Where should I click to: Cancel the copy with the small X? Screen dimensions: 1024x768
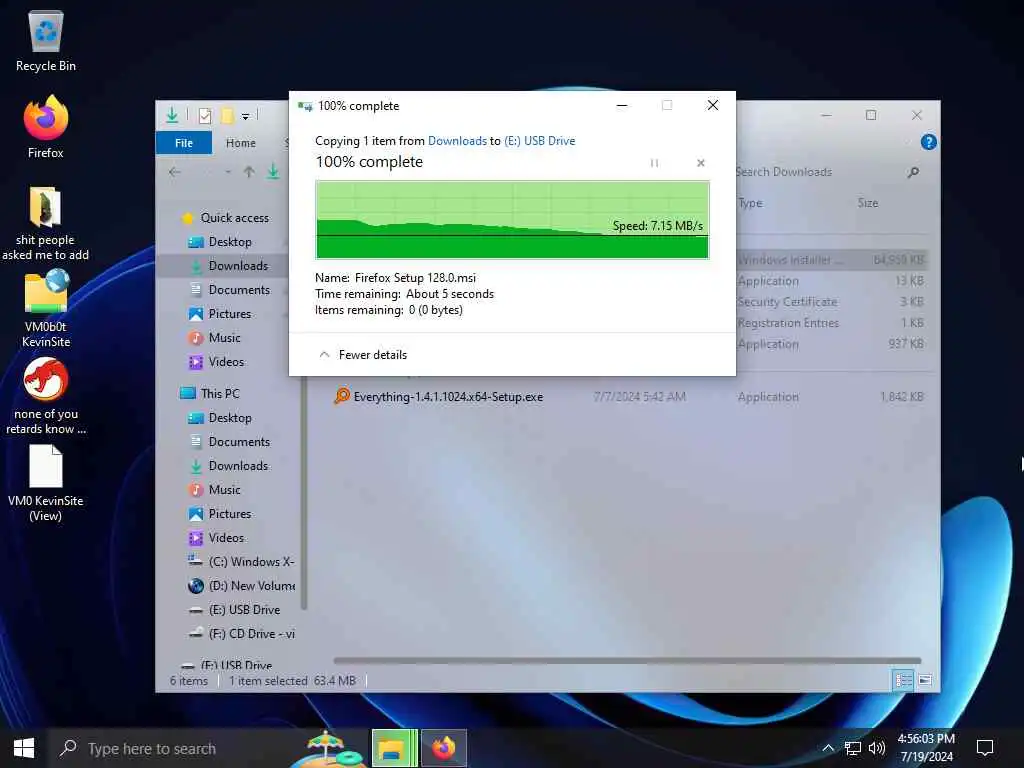point(701,163)
